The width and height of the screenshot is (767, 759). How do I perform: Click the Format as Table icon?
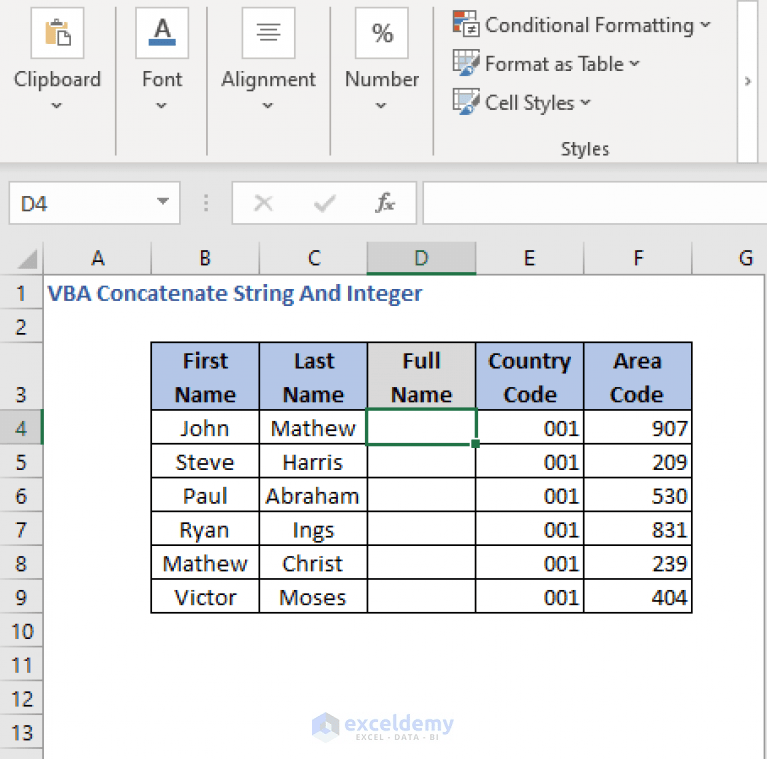point(466,63)
